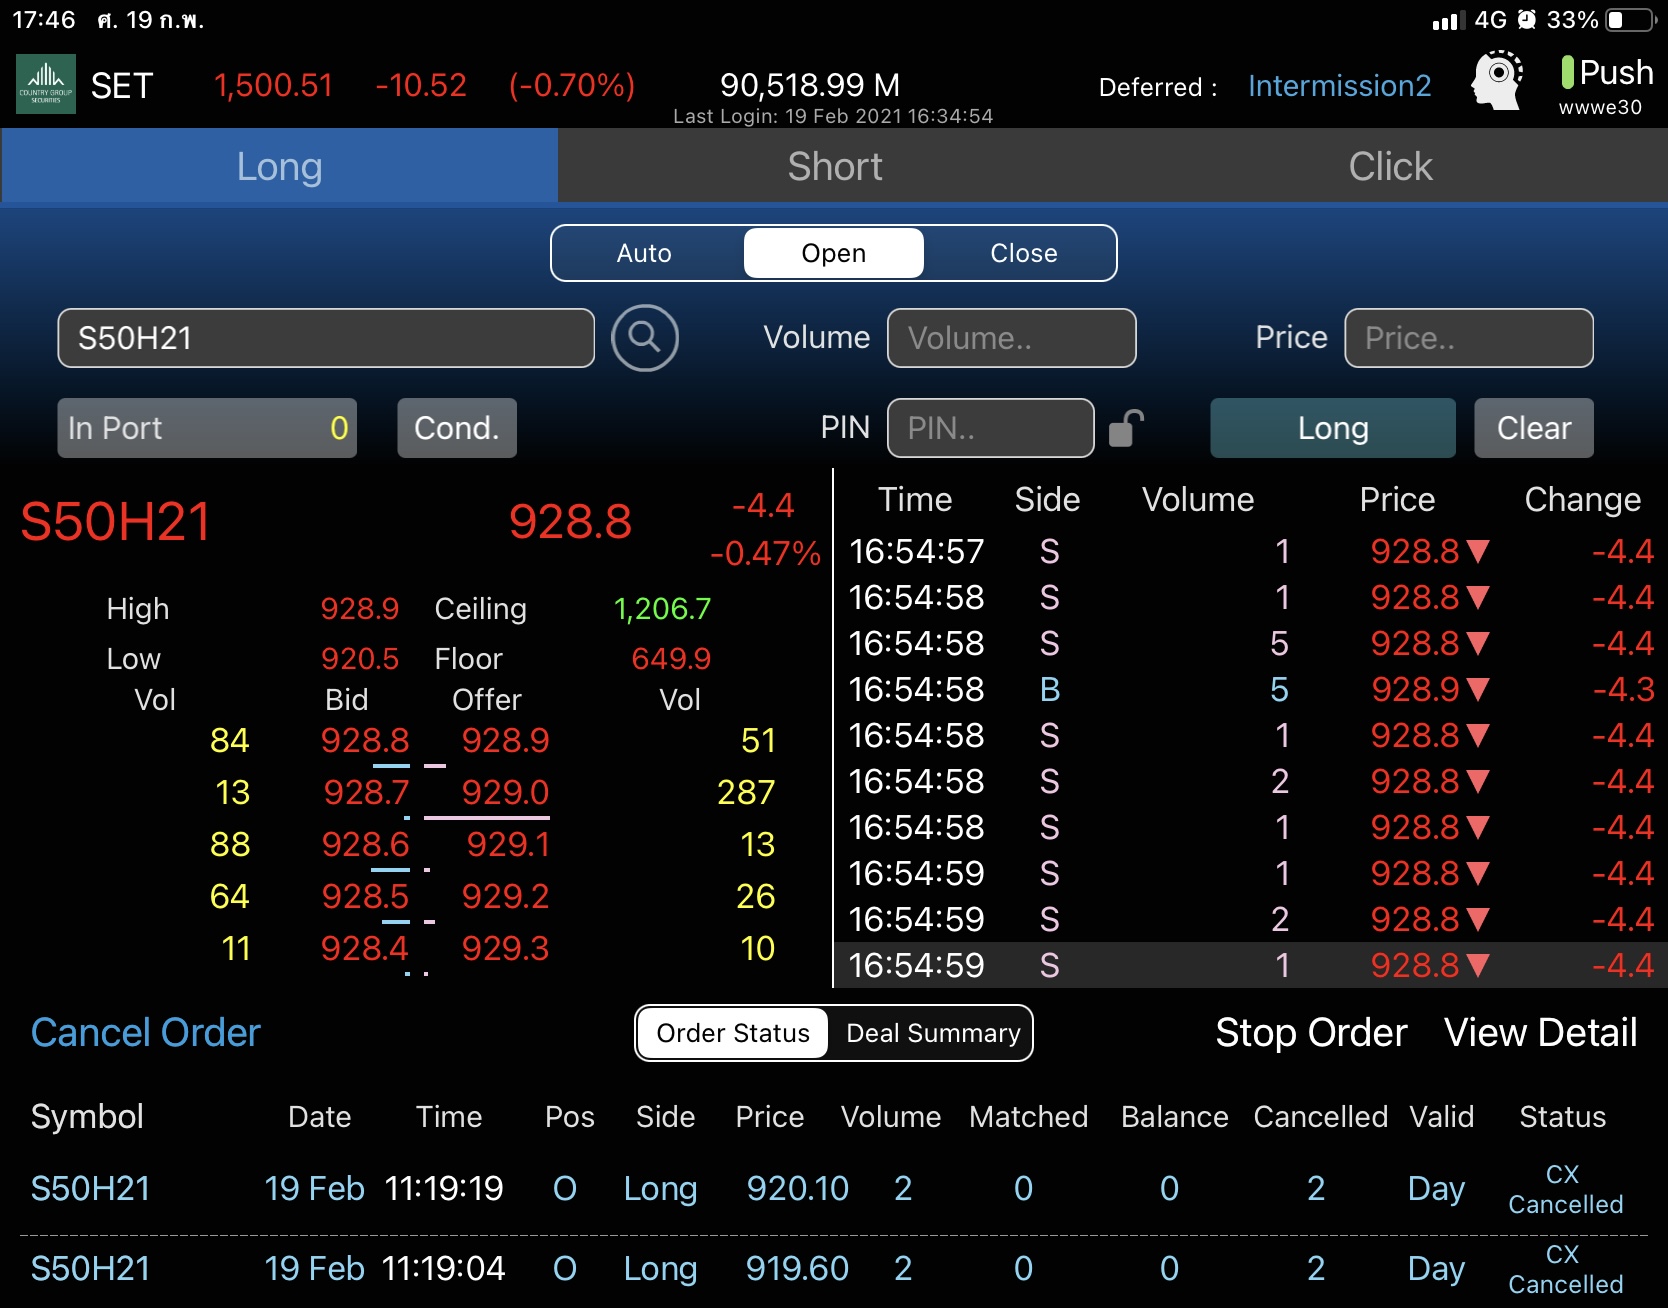1668x1308 pixels.
Task: Focus the PIN input field
Action: click(x=991, y=428)
